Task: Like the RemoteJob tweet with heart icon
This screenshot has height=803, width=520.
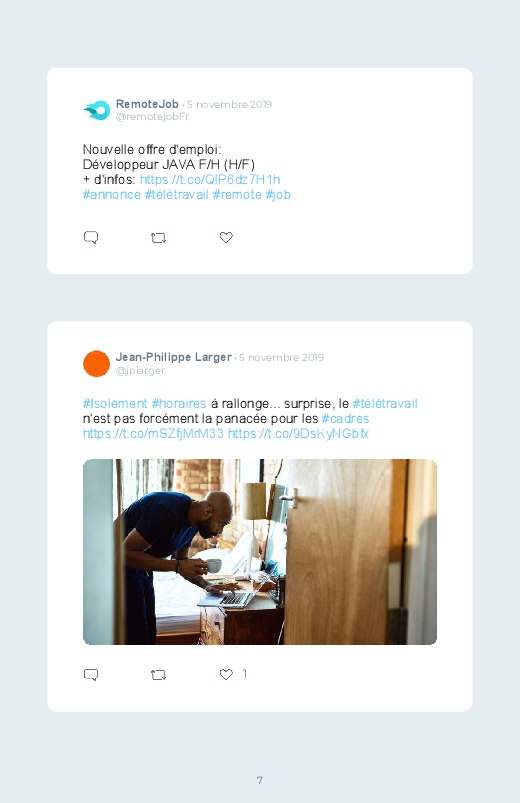Action: (226, 237)
